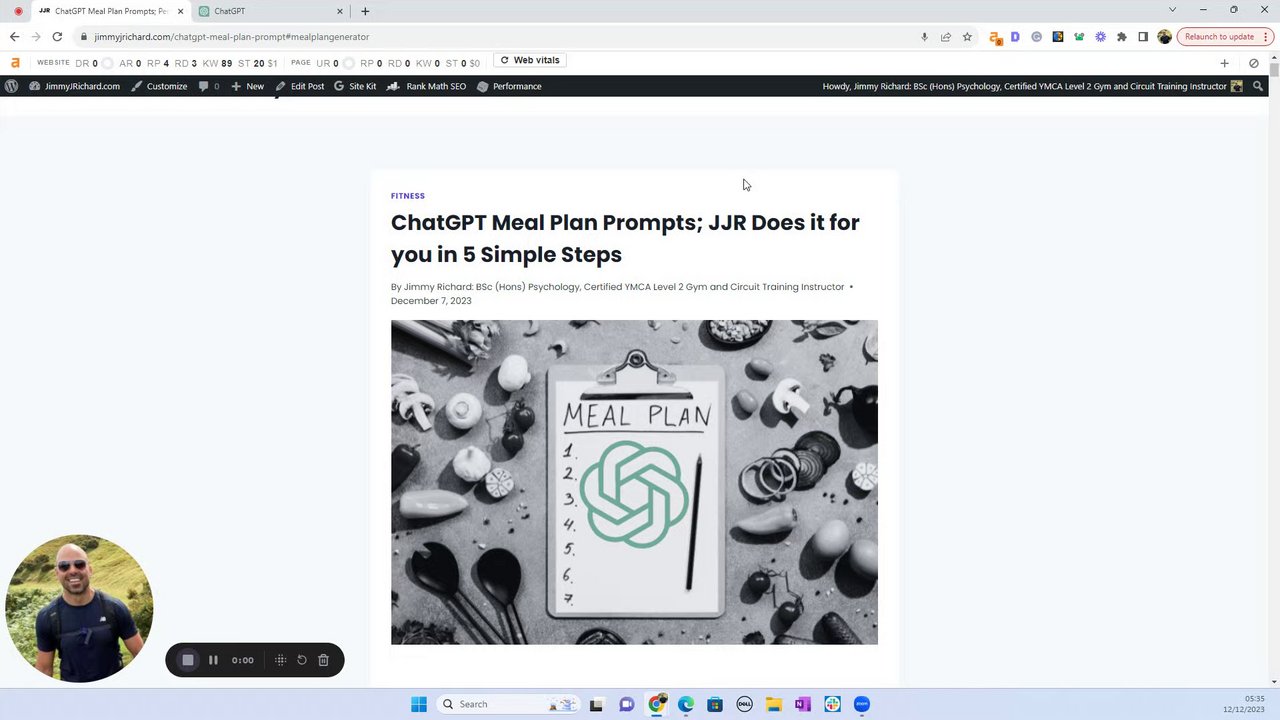Activate voice search microphone in address bar
The height and width of the screenshot is (720, 1280).
924,37
